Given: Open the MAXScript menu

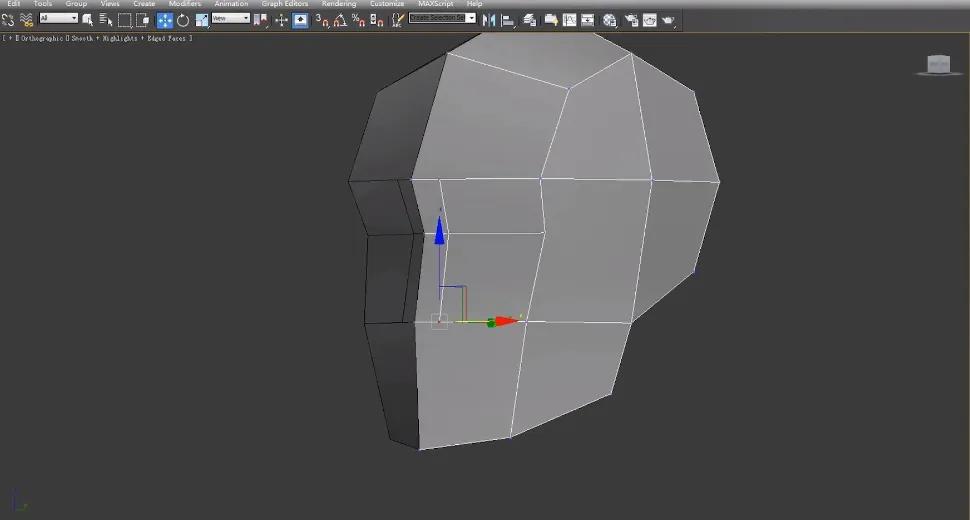Looking at the screenshot, I should [x=436, y=4].
